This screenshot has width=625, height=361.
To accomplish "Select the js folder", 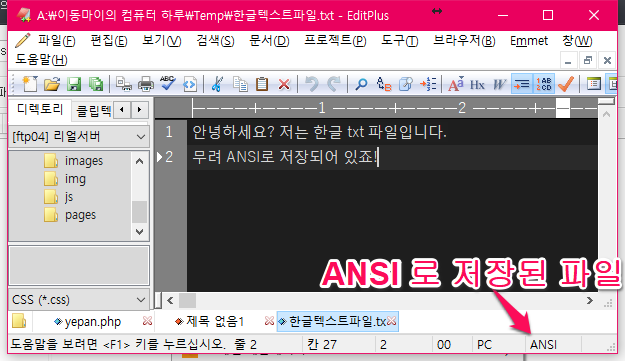I will [x=59, y=197].
